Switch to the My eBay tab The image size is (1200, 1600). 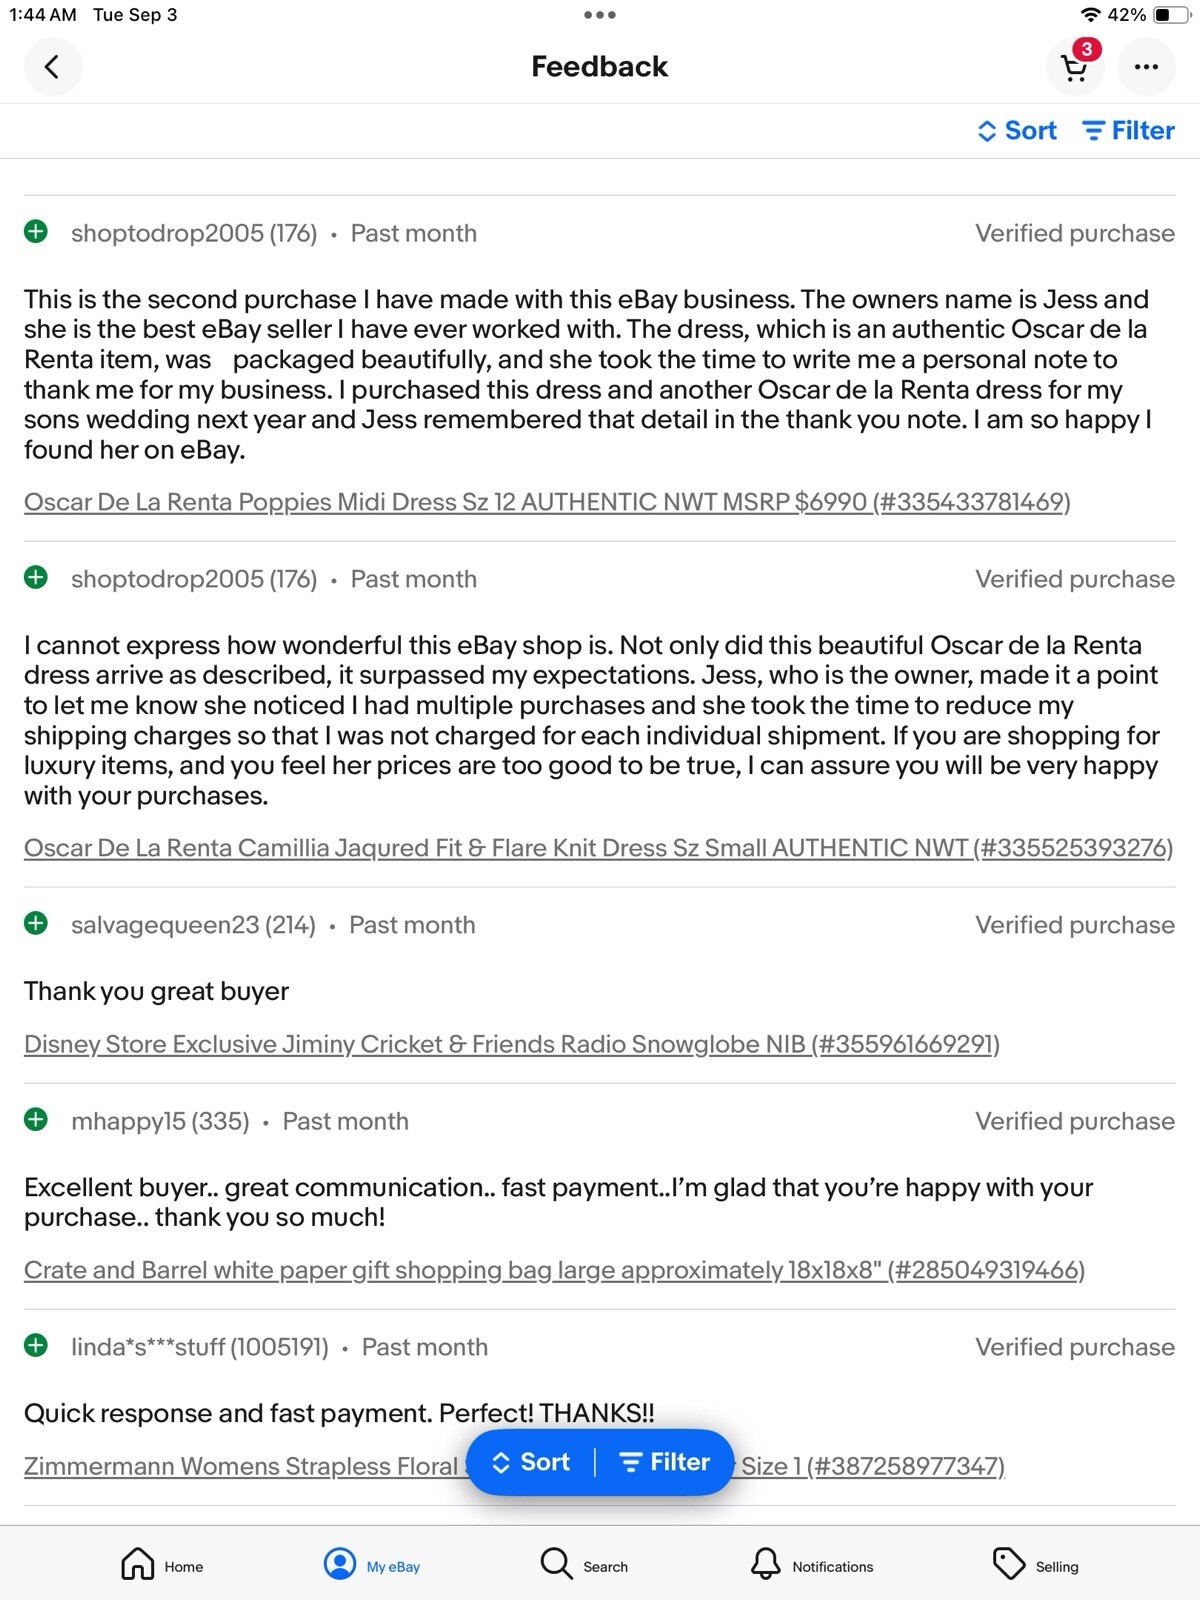pos(372,1563)
